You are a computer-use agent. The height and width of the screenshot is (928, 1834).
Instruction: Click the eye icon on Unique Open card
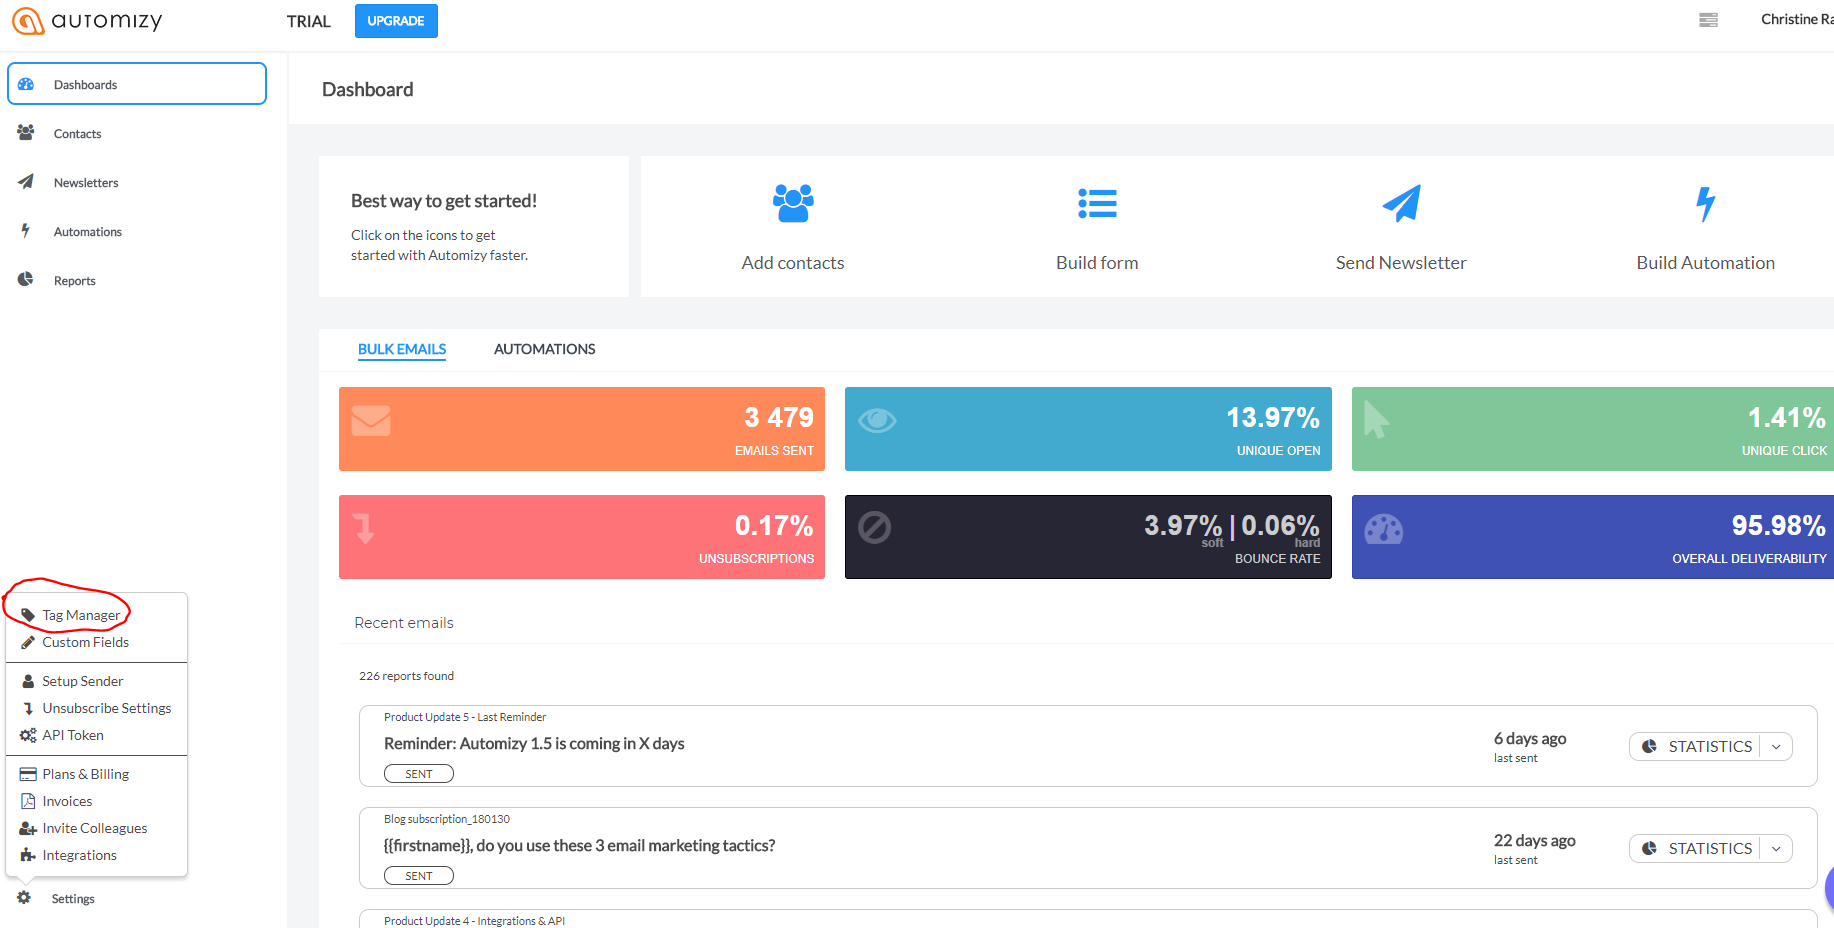877,420
